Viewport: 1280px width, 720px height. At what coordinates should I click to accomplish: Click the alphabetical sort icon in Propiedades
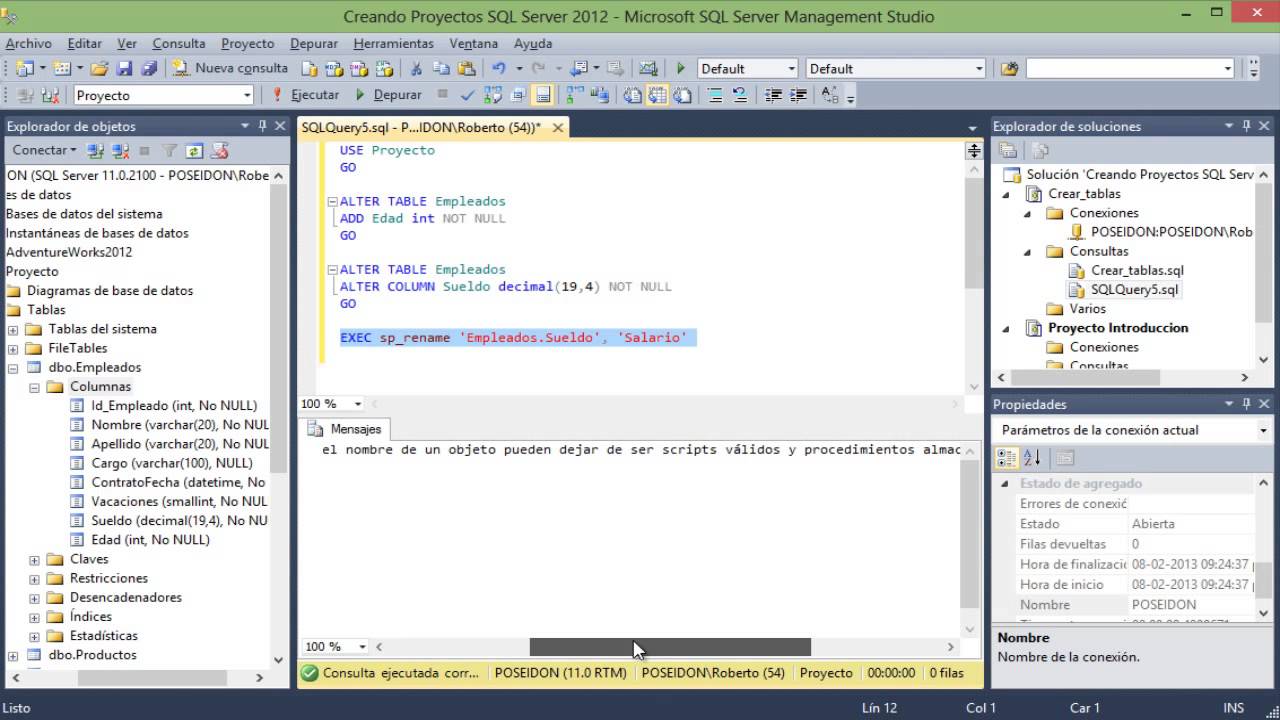click(x=1033, y=458)
